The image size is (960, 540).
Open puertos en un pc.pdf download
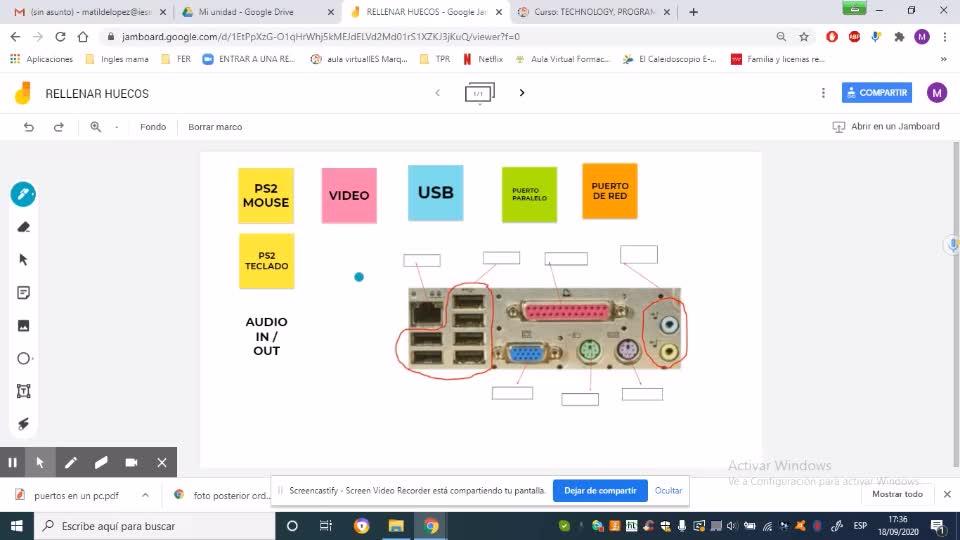[x=76, y=495]
